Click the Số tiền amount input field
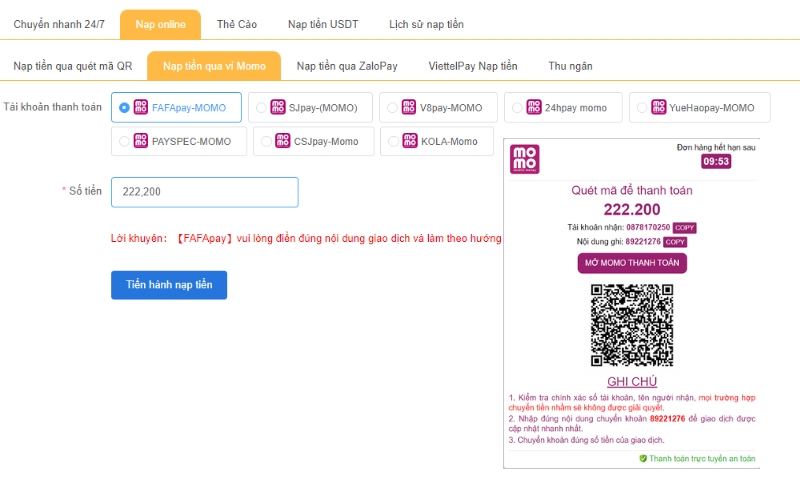Screen dimensions: 800x500 click(x=204, y=192)
